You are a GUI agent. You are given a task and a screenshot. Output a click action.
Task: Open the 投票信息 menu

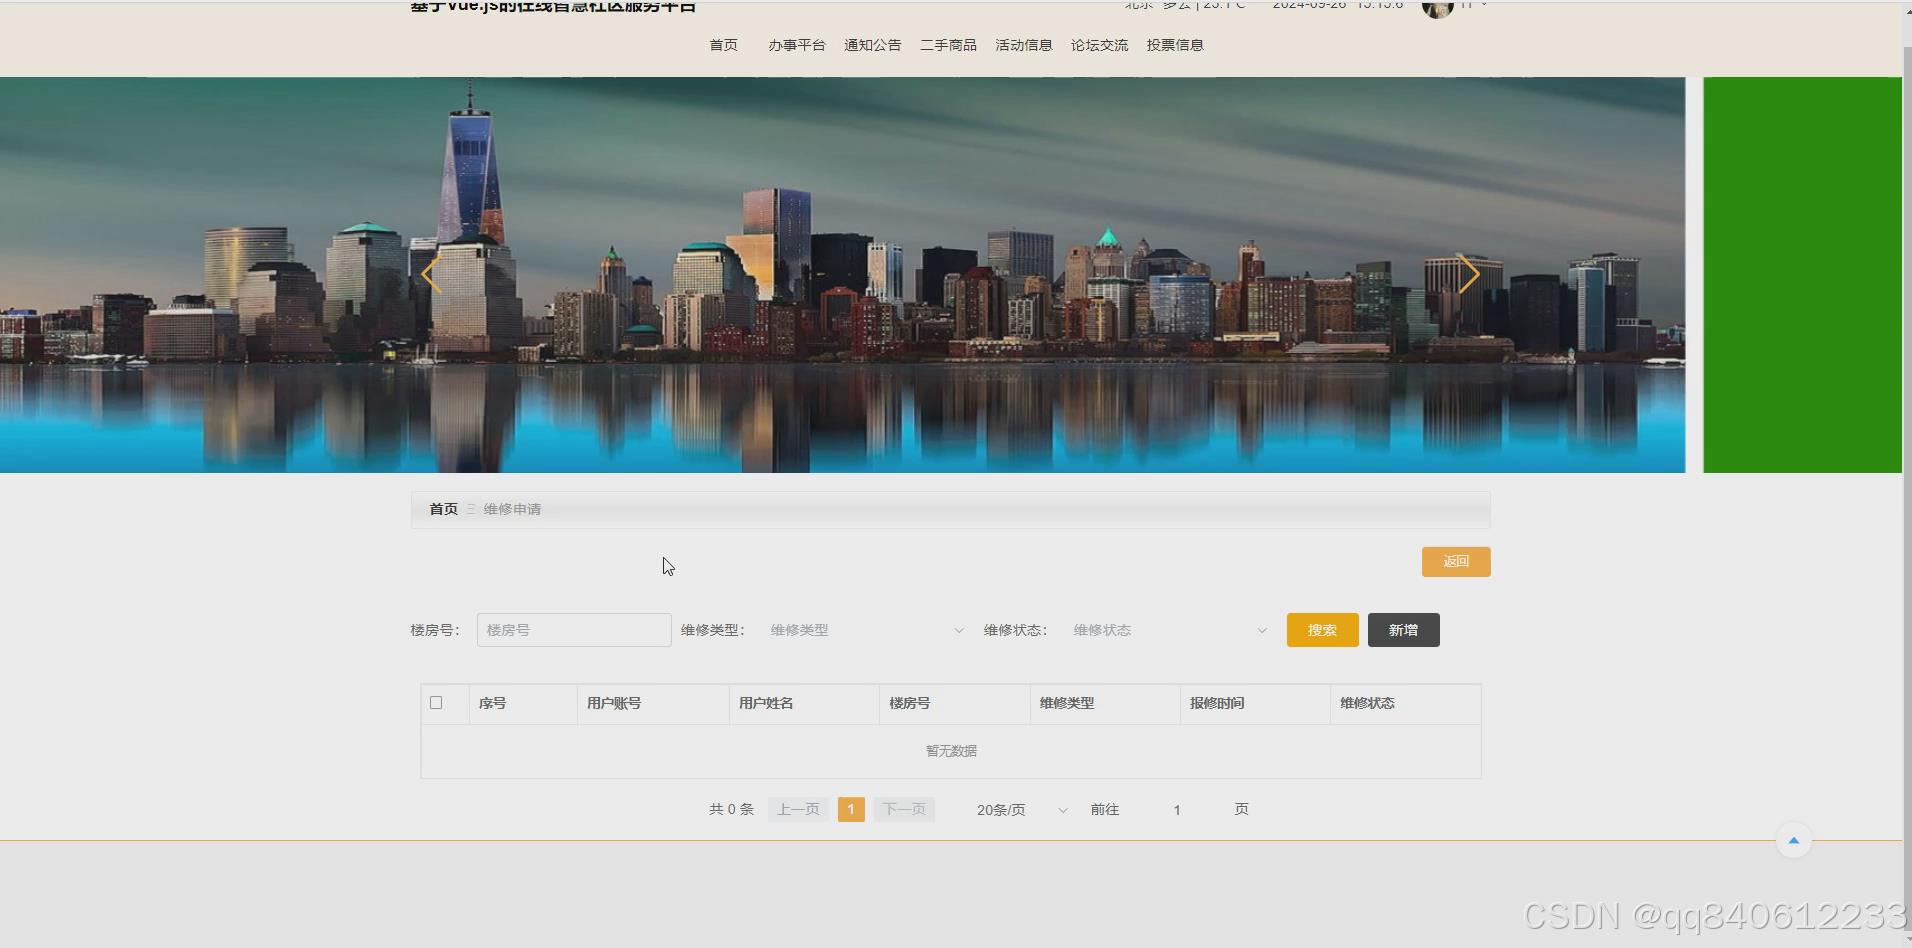(x=1175, y=45)
